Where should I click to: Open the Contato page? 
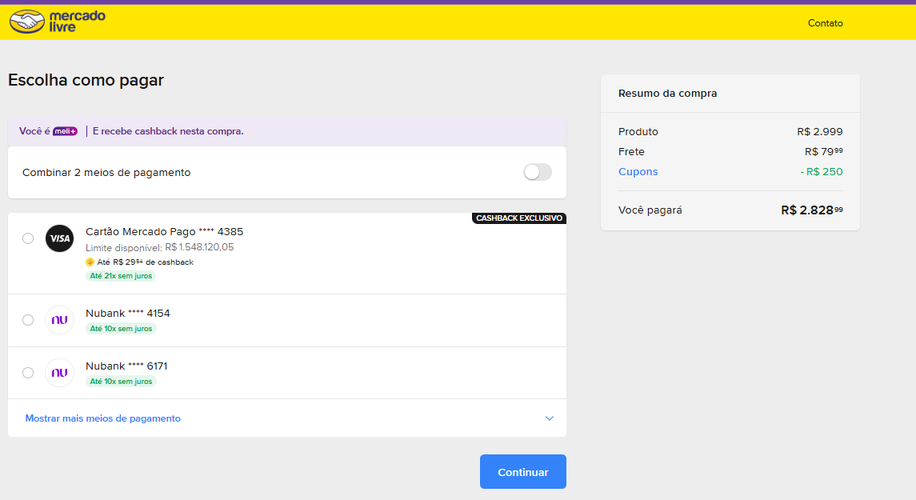coord(825,23)
